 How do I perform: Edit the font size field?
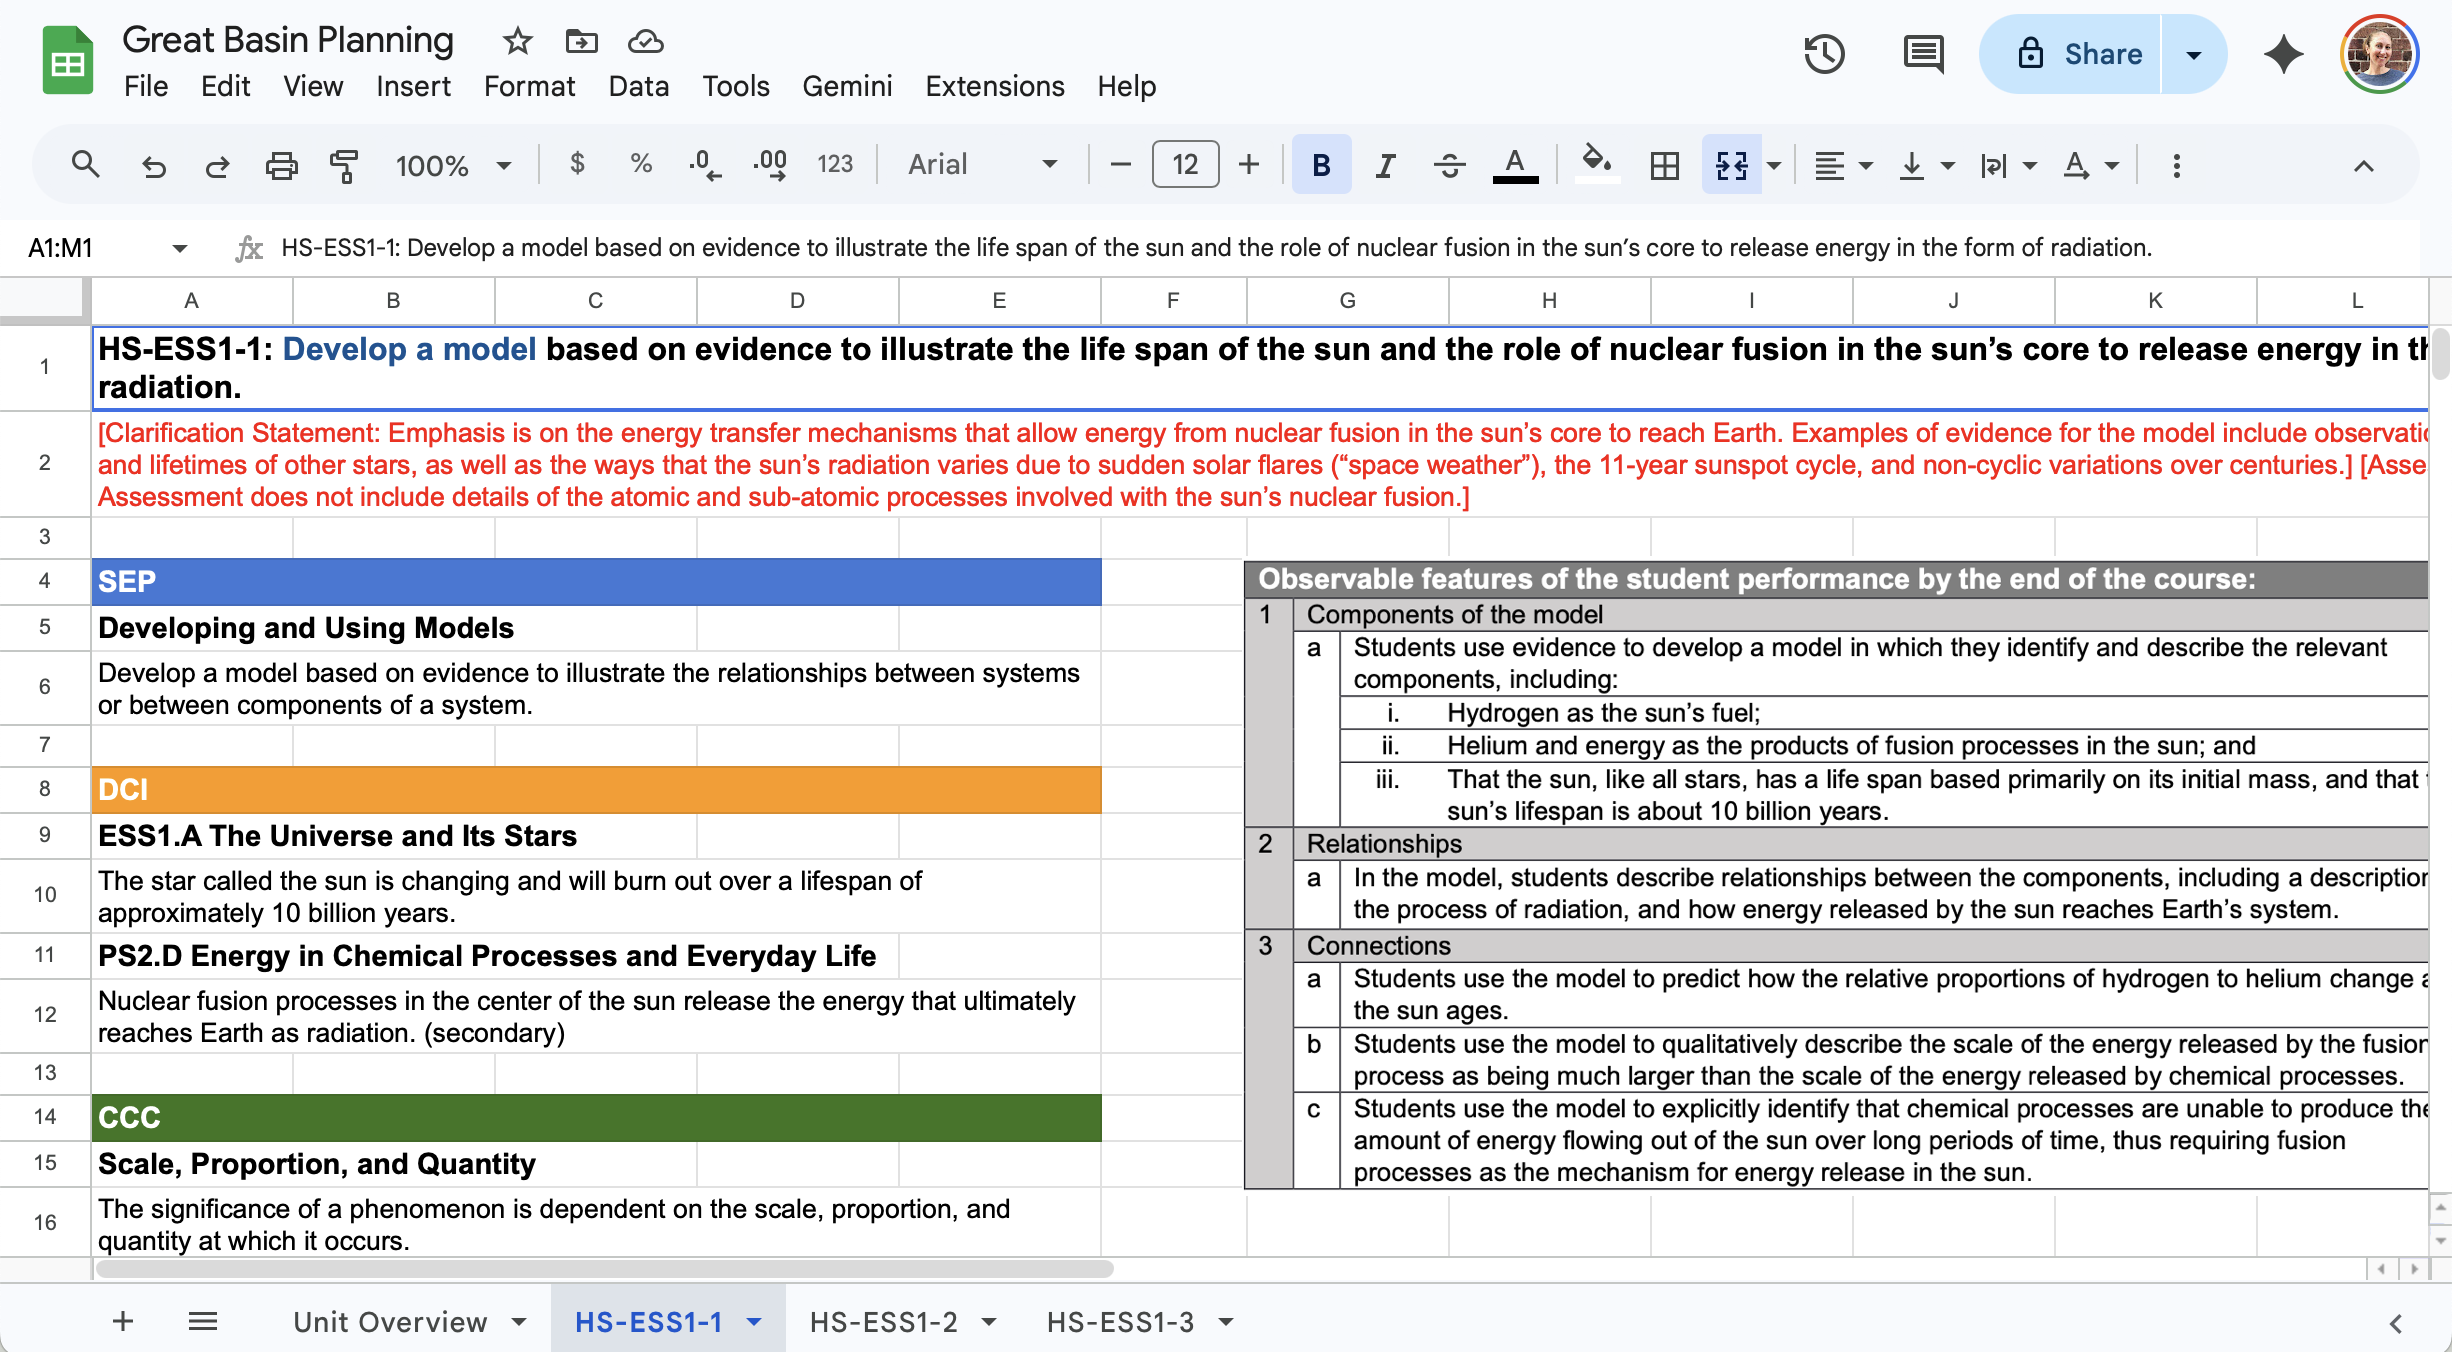(x=1185, y=165)
